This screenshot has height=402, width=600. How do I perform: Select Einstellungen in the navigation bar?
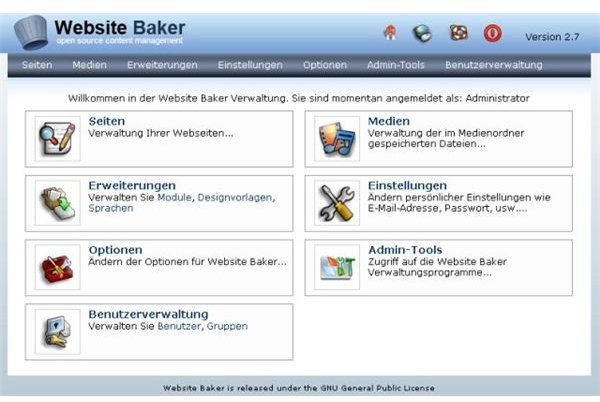click(250, 65)
